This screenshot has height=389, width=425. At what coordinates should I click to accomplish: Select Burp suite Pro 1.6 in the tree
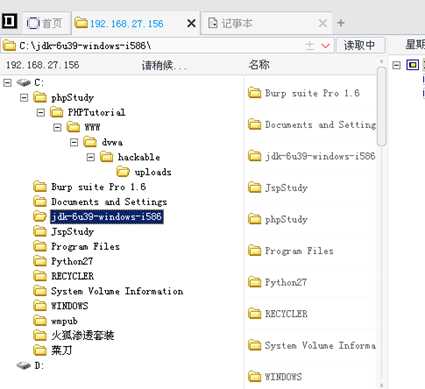[90, 187]
